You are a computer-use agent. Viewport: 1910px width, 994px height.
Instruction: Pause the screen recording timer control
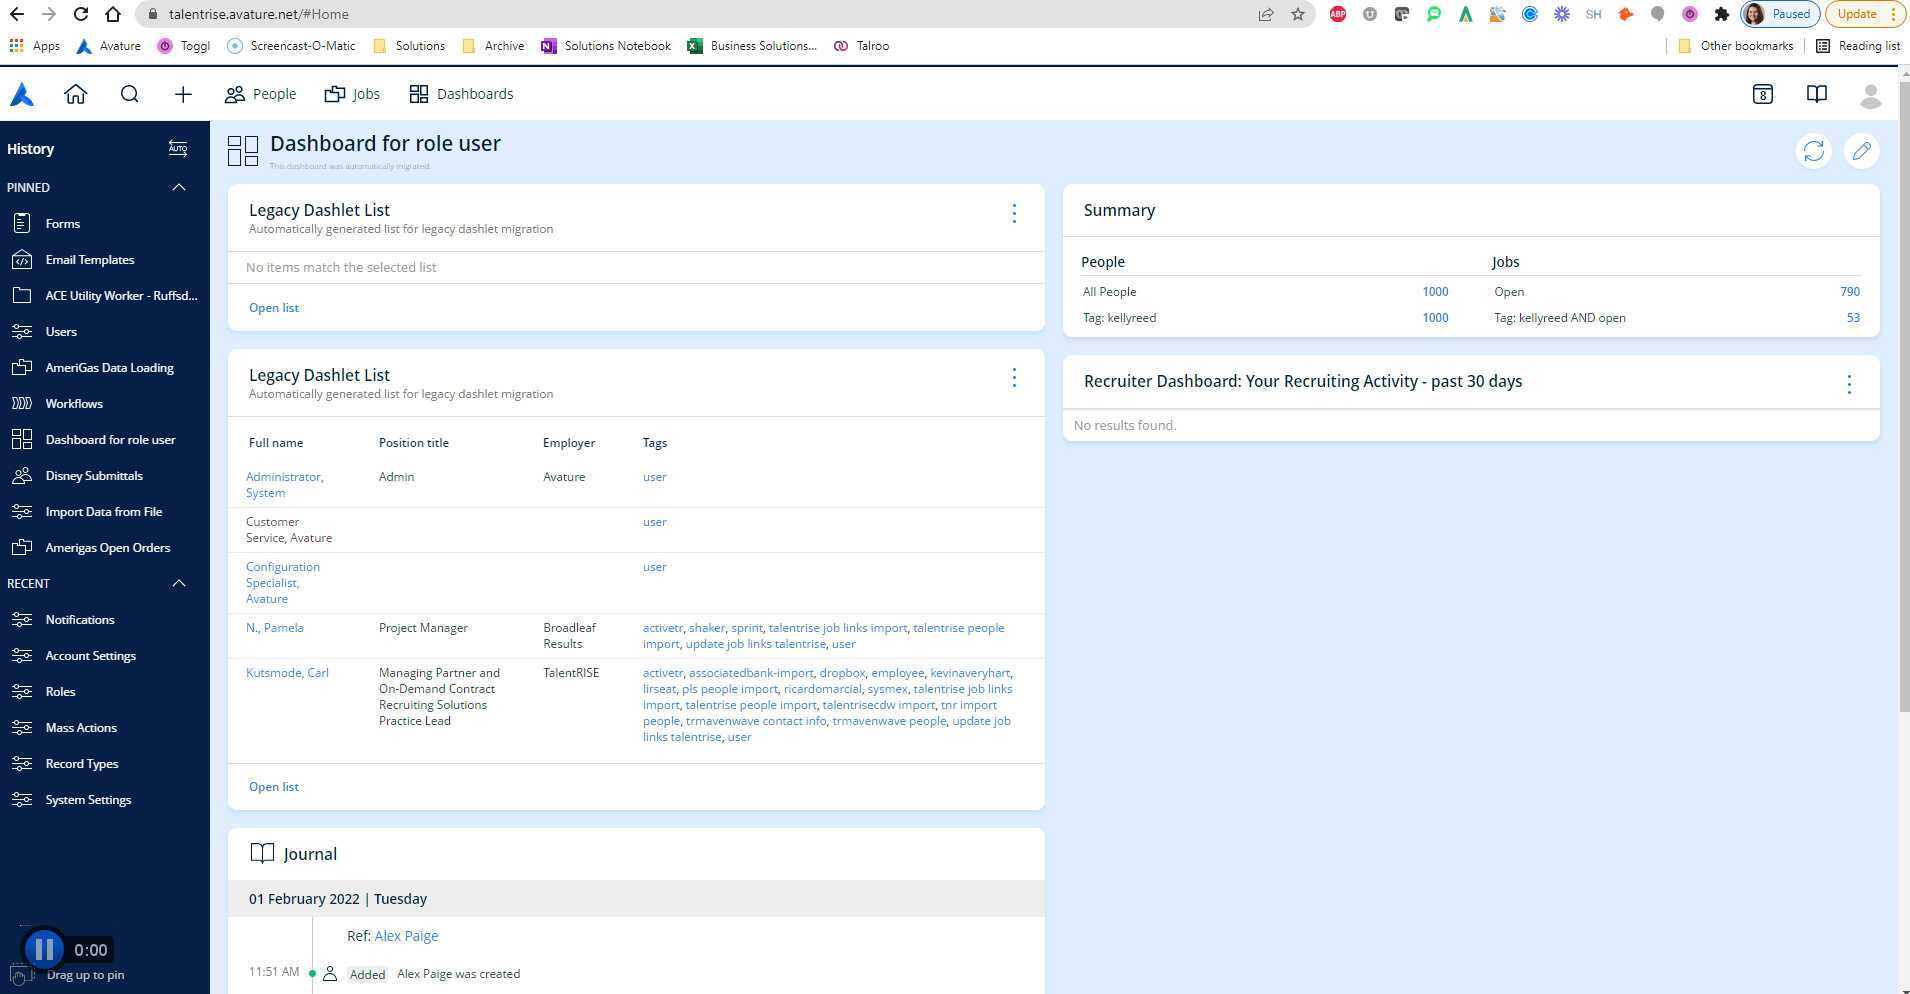[x=43, y=949]
